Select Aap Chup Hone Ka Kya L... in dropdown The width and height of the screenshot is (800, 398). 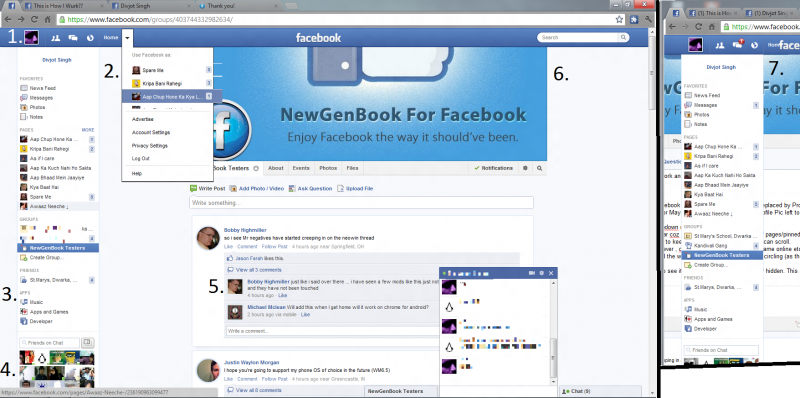(x=171, y=96)
